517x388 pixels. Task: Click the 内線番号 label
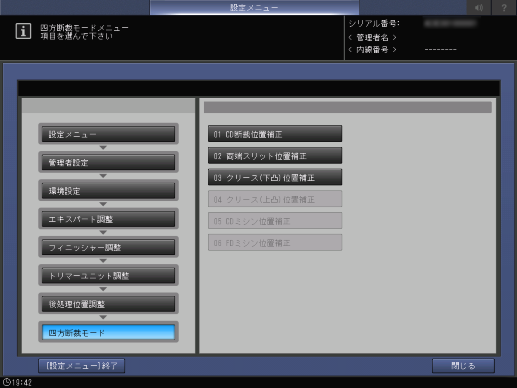pyautogui.click(x=372, y=50)
